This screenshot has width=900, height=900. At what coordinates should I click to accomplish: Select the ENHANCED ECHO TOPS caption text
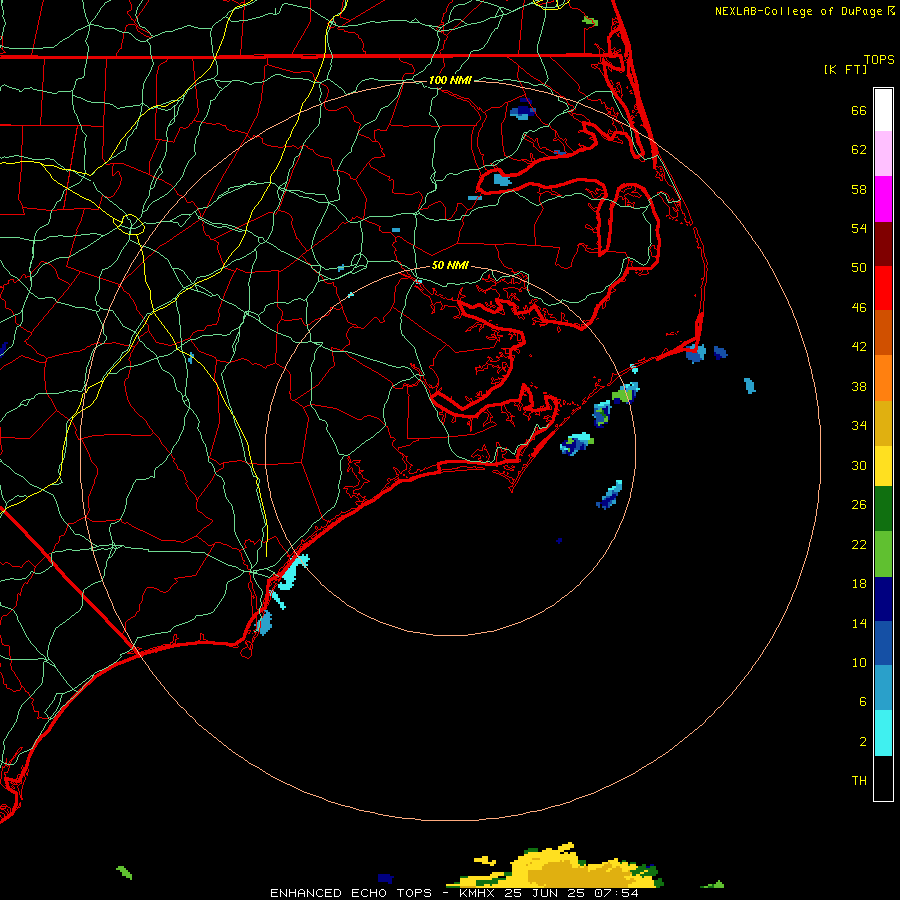351,893
